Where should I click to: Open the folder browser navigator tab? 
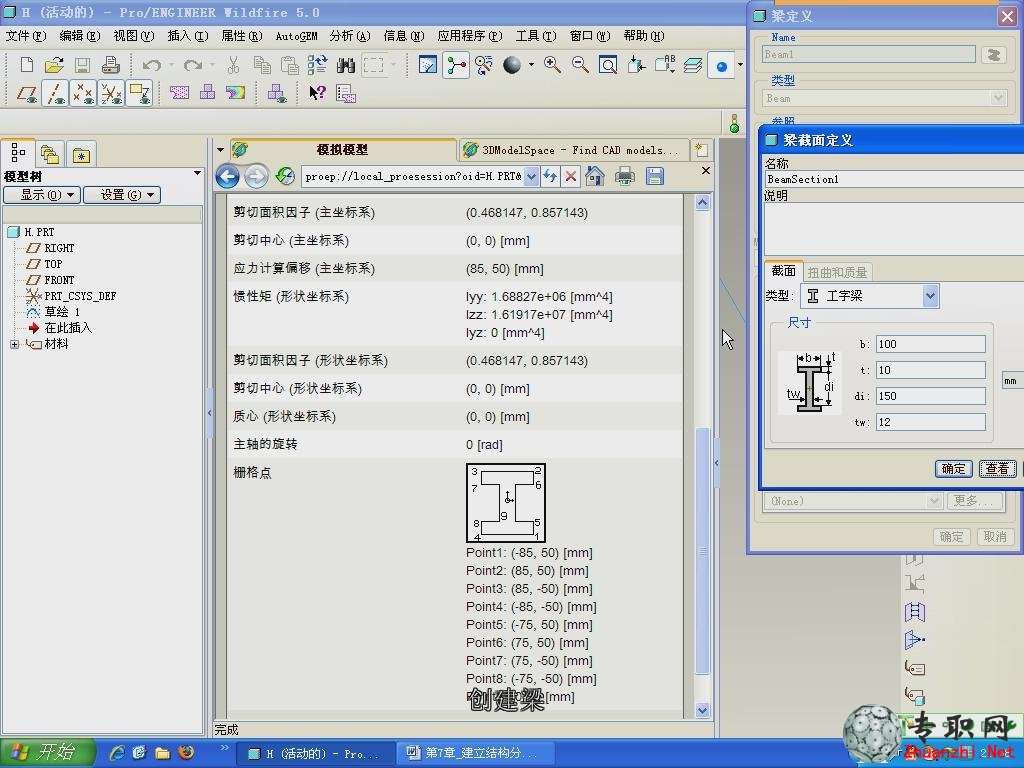[x=50, y=154]
